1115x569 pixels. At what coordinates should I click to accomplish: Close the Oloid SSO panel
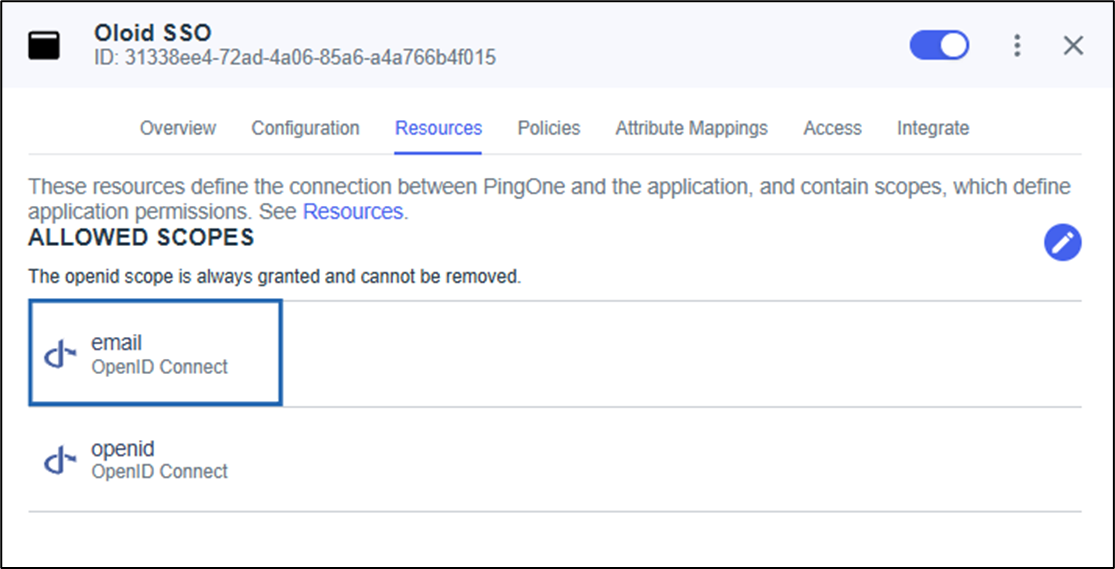(1073, 46)
